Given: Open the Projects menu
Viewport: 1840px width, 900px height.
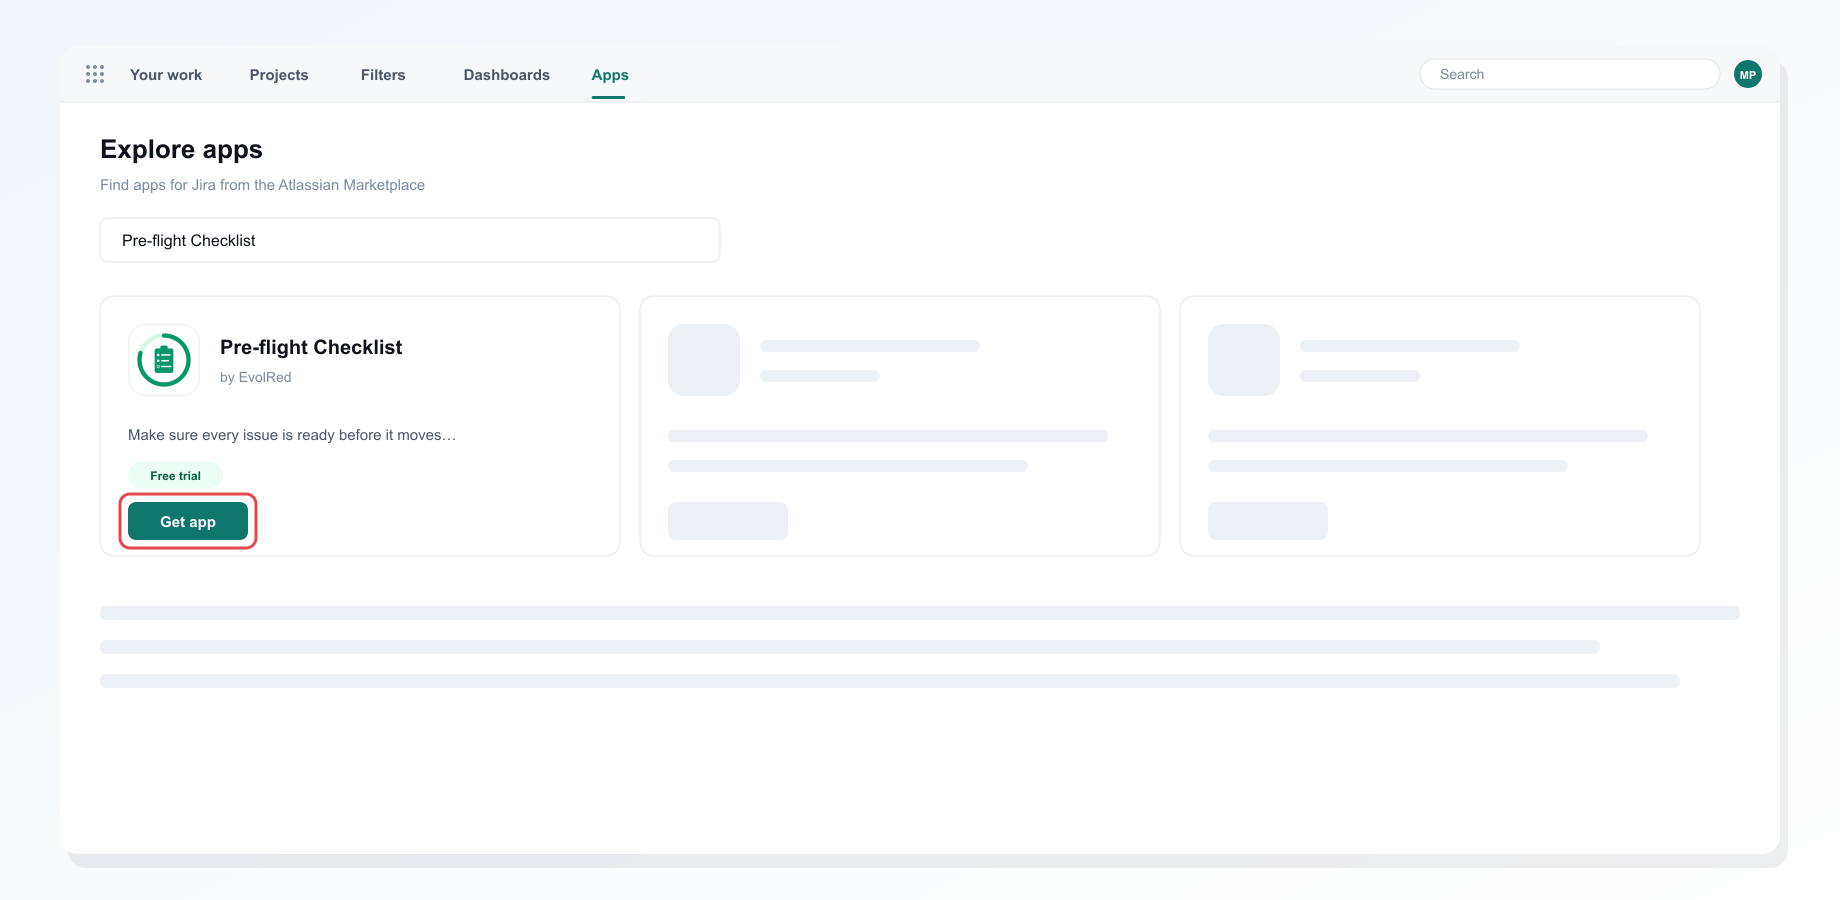Looking at the screenshot, I should [279, 75].
